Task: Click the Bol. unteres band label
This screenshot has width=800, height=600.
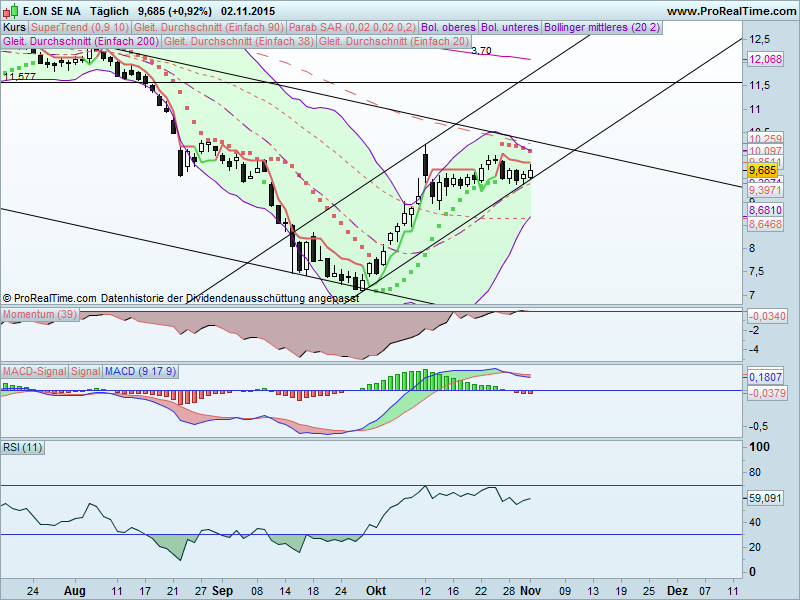Action: [x=509, y=28]
